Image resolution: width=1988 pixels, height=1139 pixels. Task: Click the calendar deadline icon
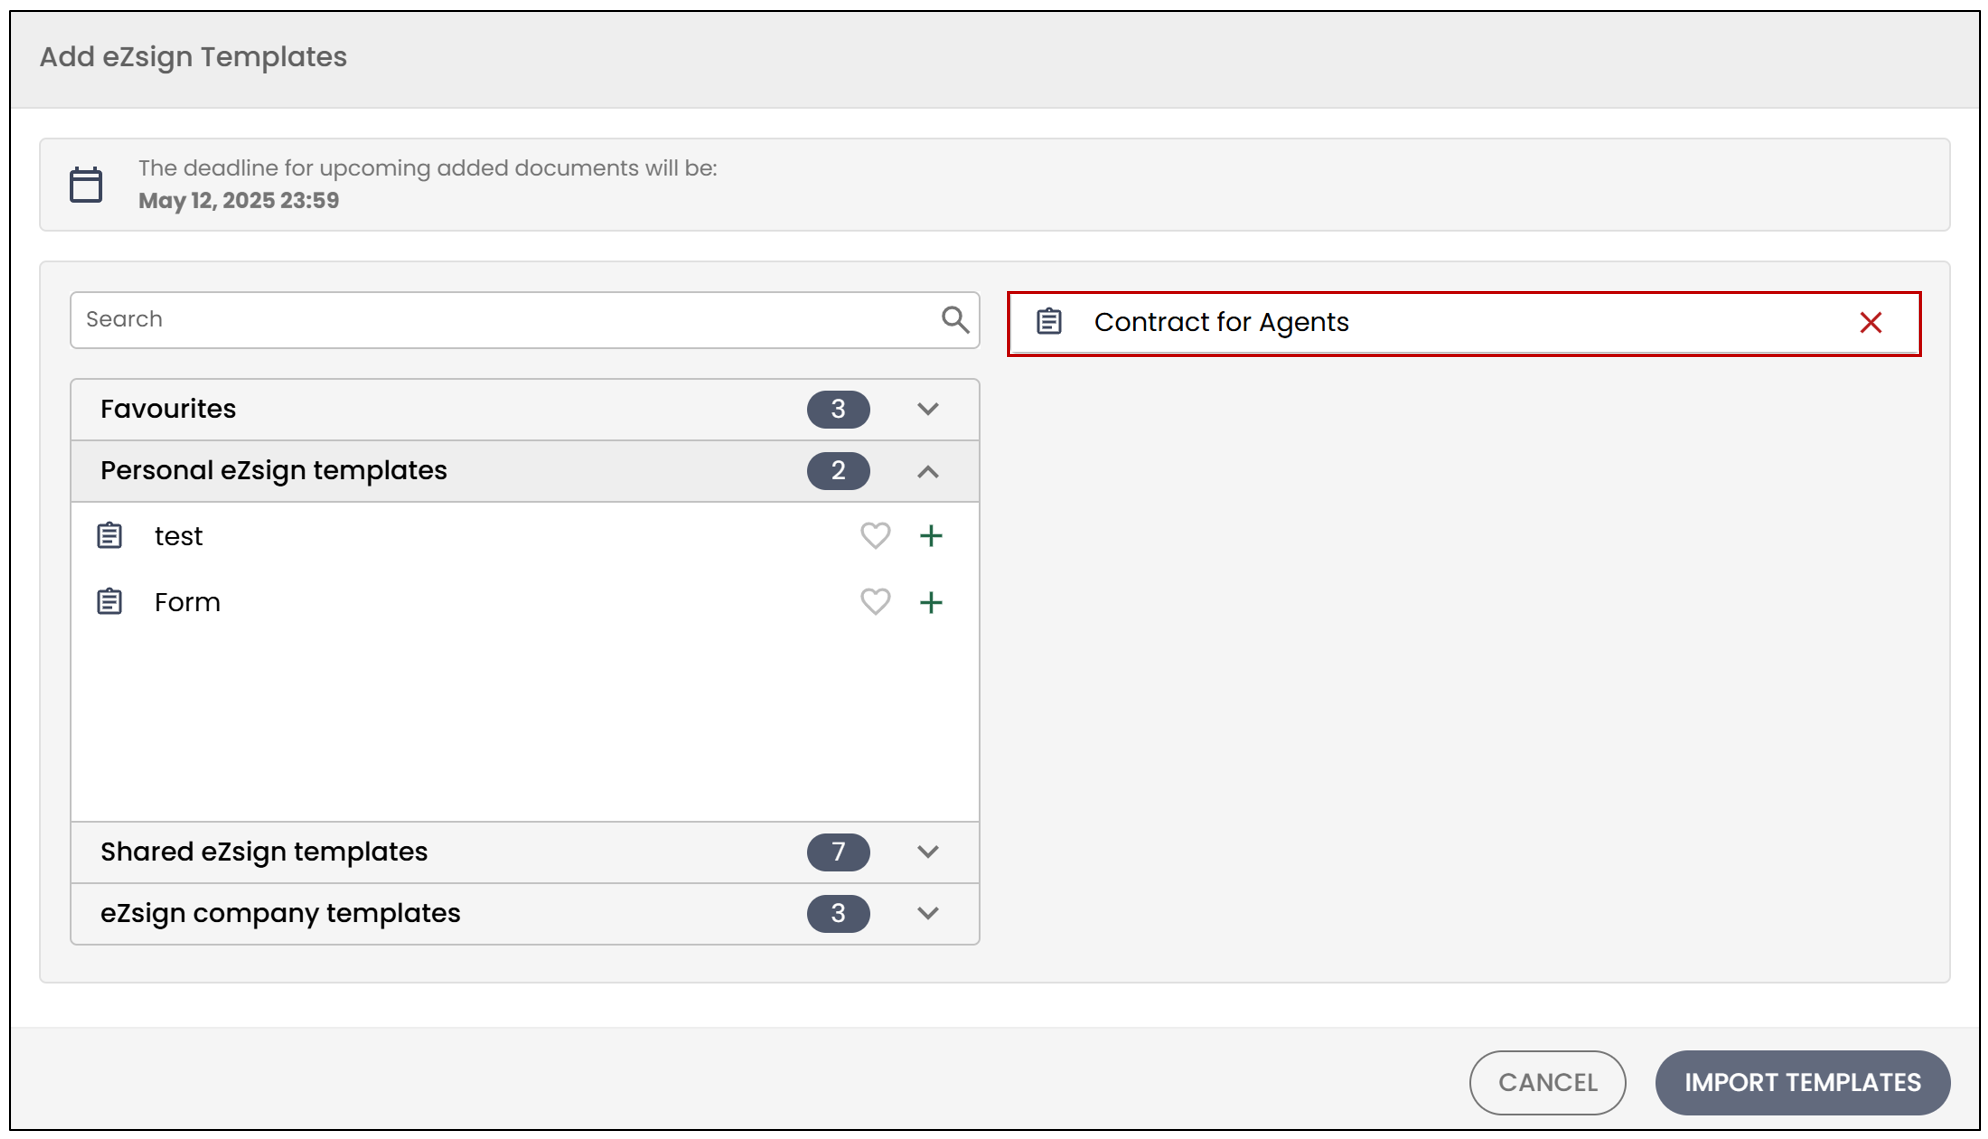tap(86, 185)
